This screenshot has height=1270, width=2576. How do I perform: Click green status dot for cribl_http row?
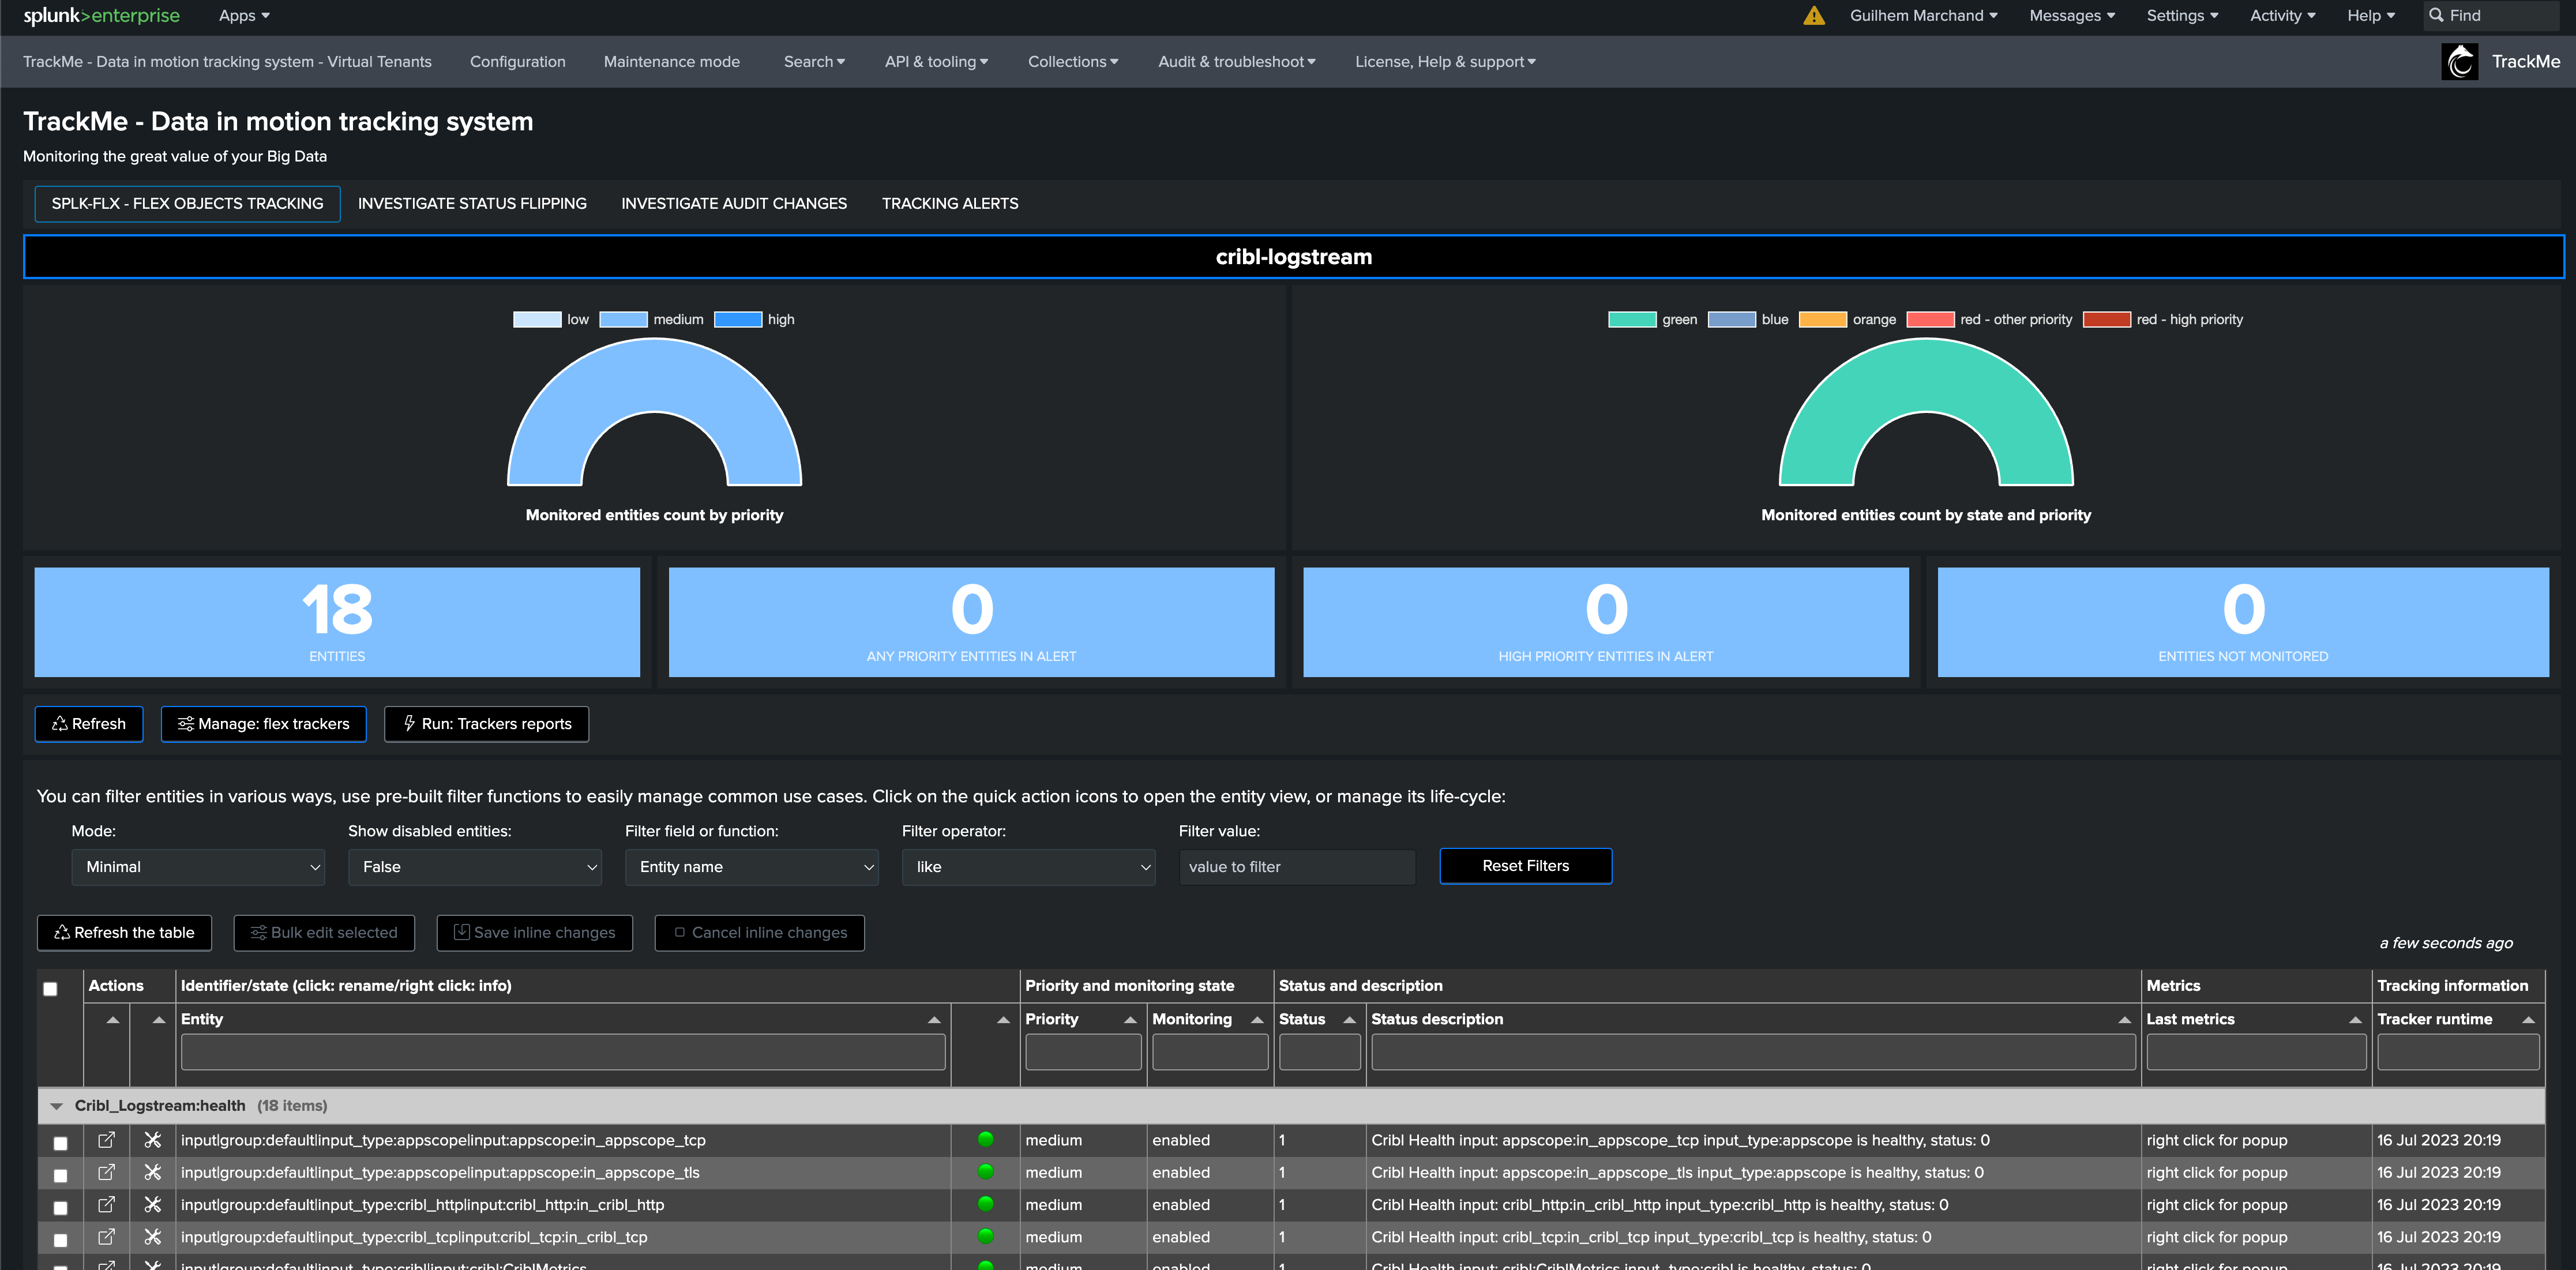(986, 1203)
